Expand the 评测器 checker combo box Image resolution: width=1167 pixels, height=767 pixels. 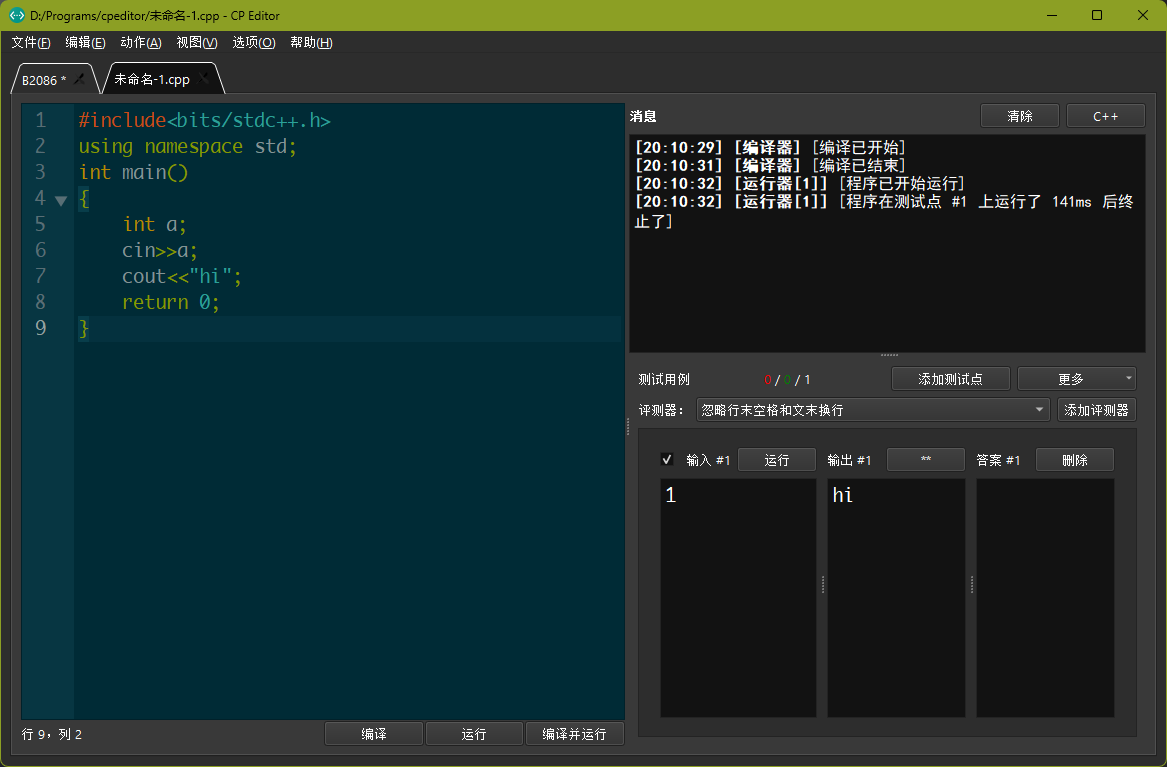pos(872,410)
